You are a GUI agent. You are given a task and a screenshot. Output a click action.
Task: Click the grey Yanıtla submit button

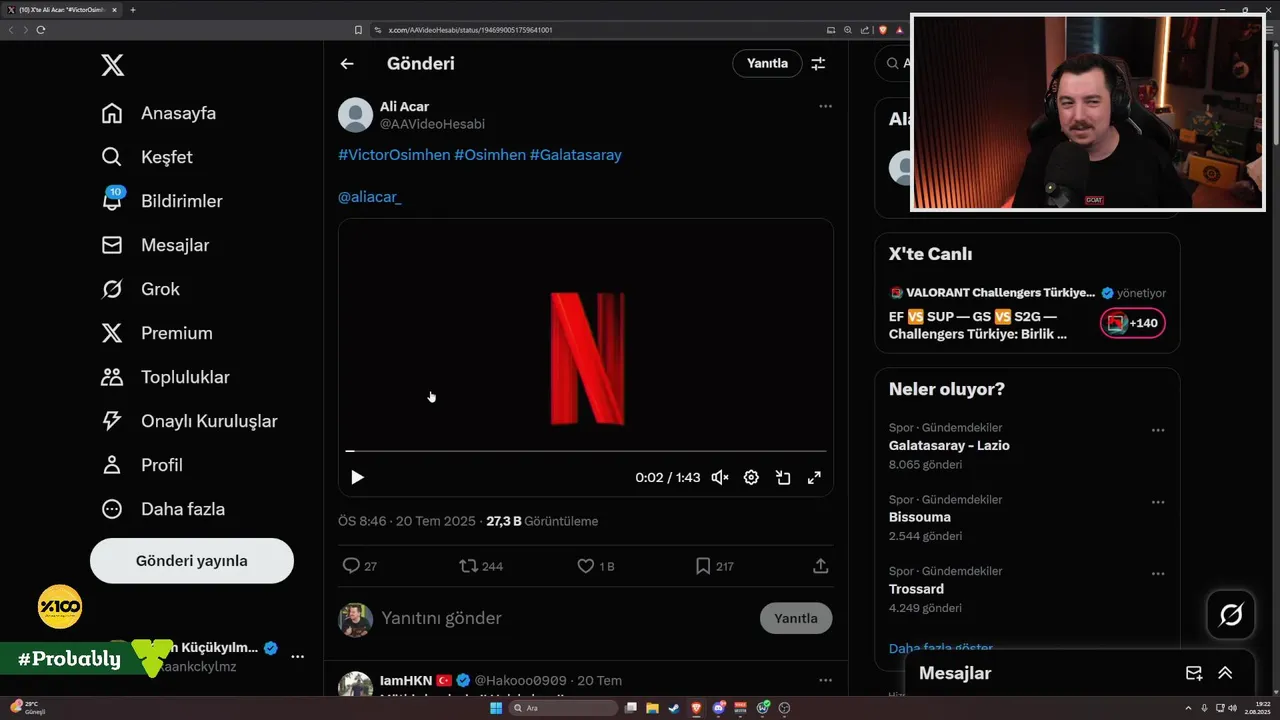point(796,618)
